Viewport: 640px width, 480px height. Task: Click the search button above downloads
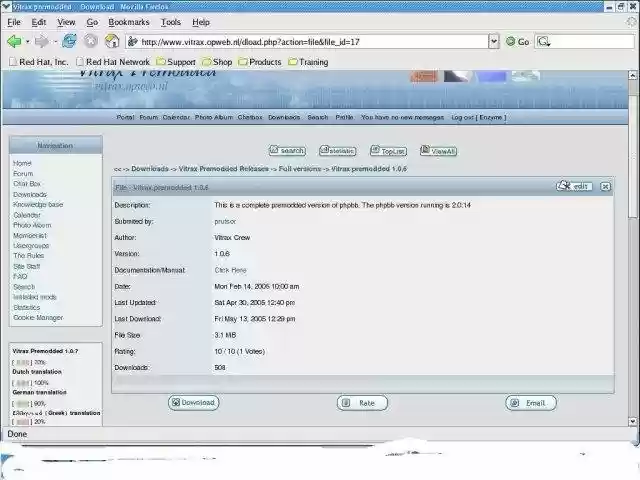287,151
